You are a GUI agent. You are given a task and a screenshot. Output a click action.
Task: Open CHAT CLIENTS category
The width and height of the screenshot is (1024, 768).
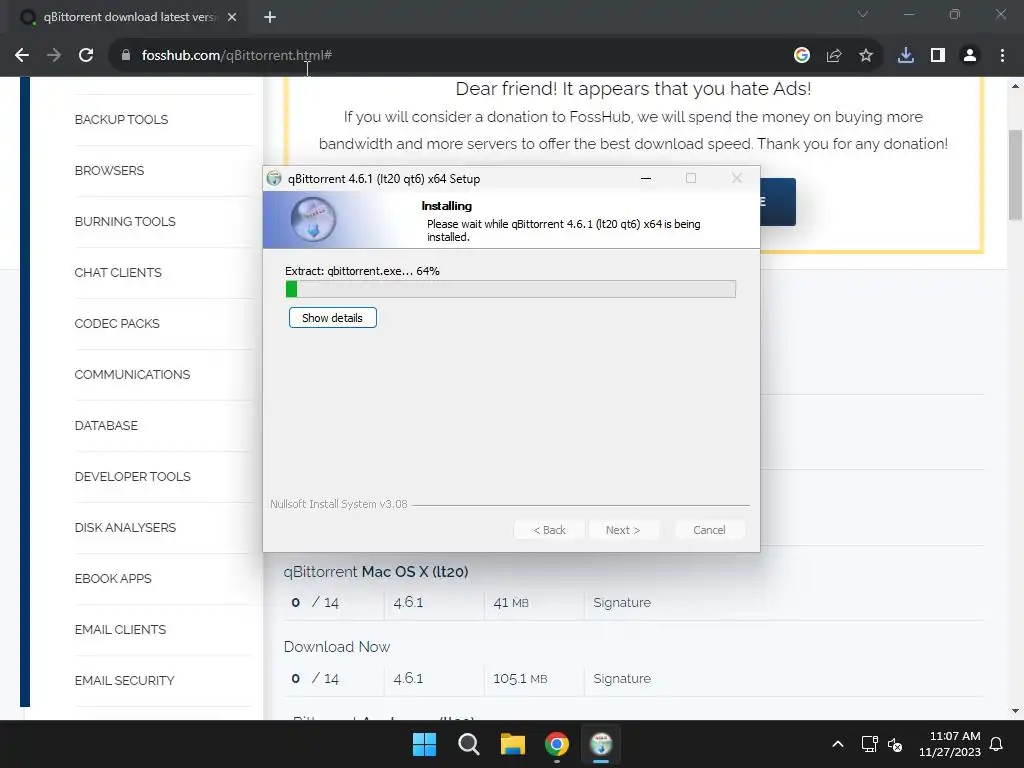118,272
